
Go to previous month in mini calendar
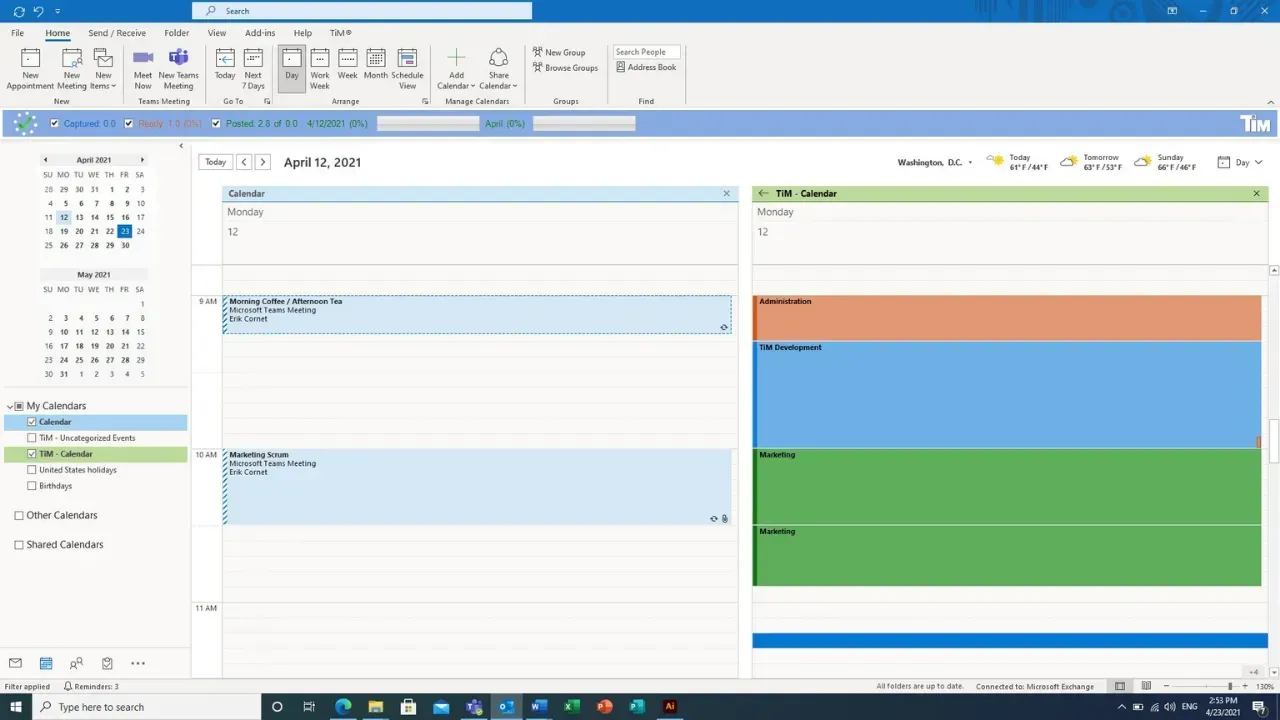click(x=45, y=160)
